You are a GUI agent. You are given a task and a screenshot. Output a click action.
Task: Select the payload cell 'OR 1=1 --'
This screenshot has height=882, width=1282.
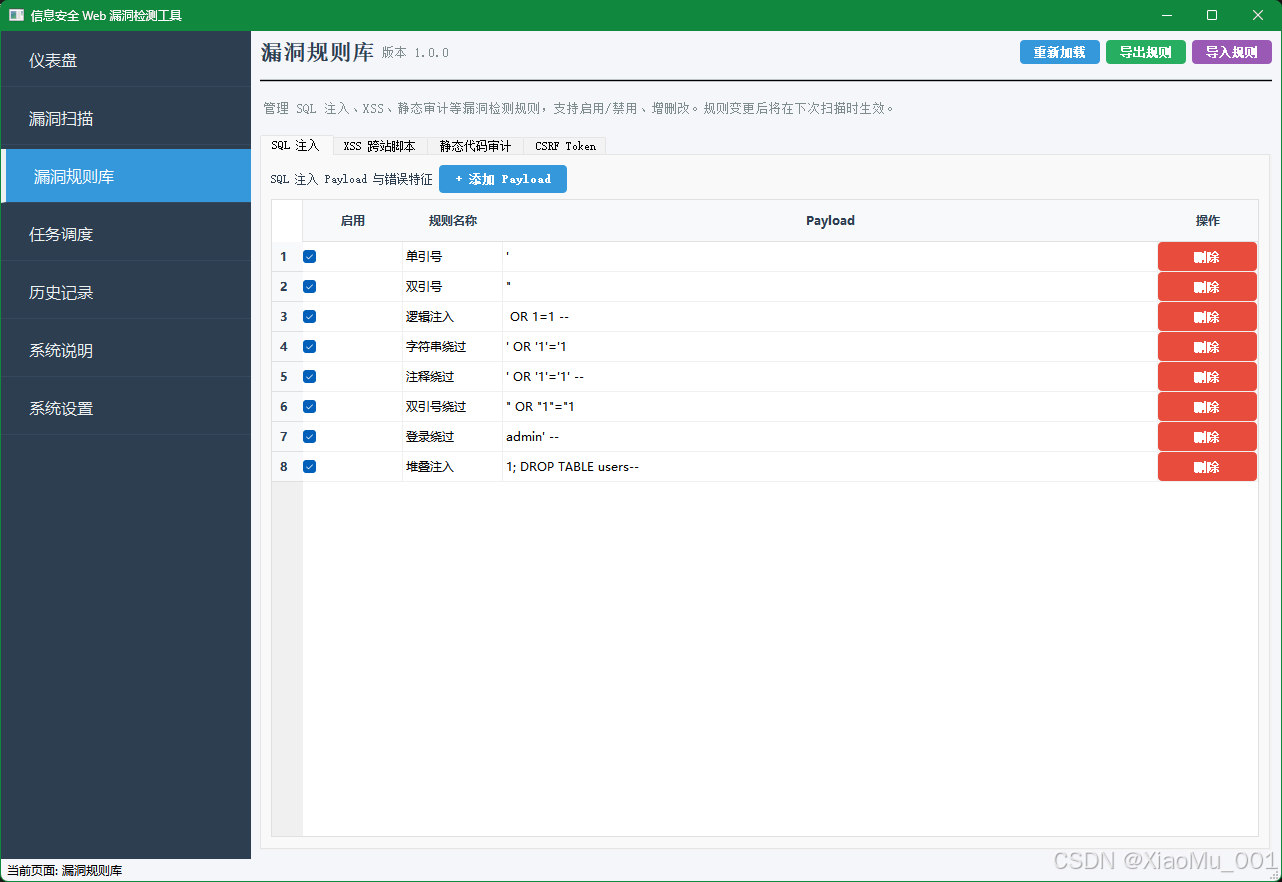(x=830, y=317)
